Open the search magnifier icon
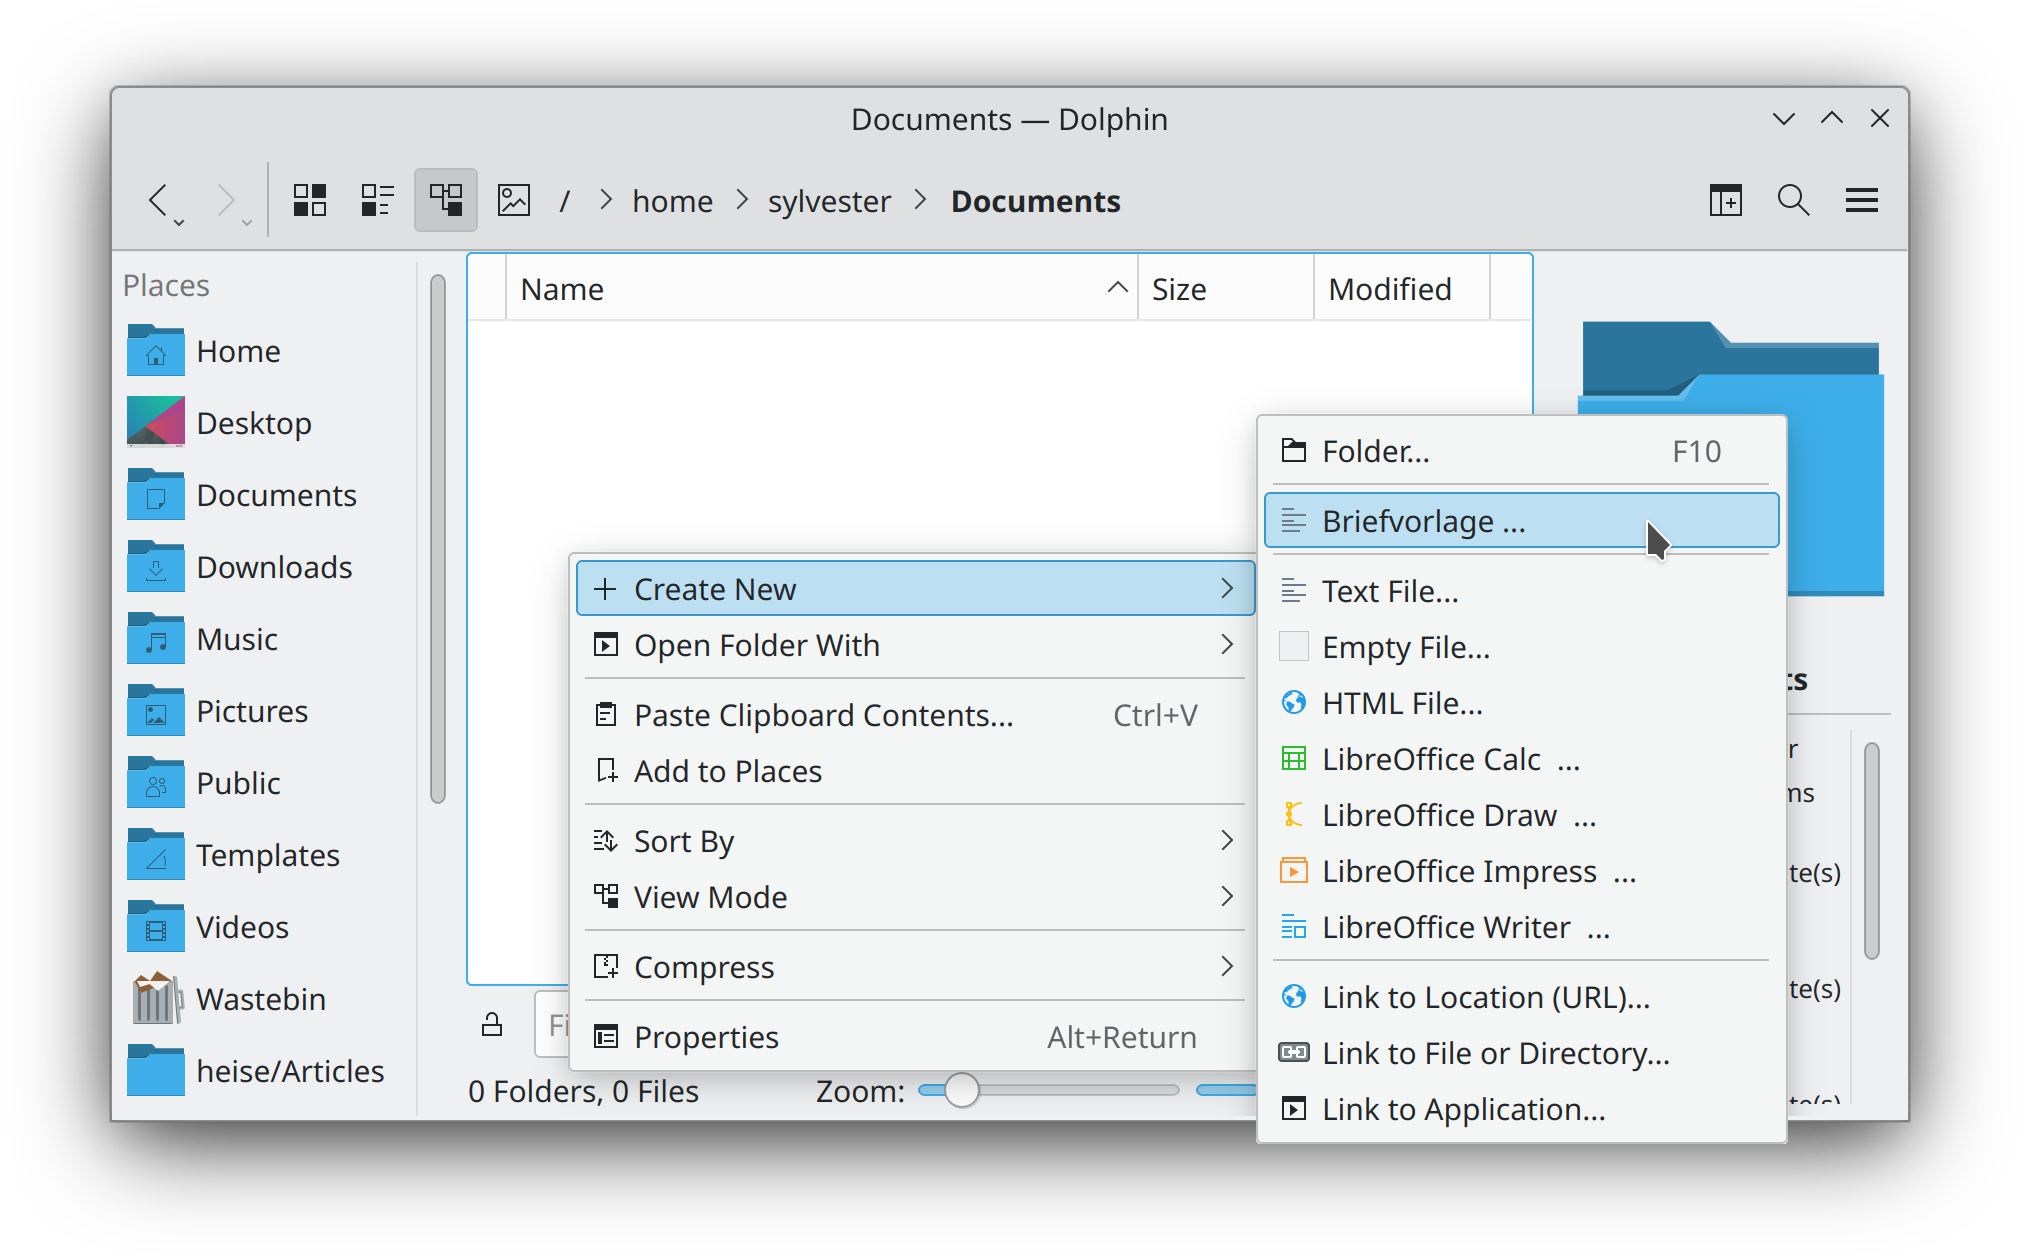The height and width of the screenshot is (1256, 2020). pos(1793,200)
